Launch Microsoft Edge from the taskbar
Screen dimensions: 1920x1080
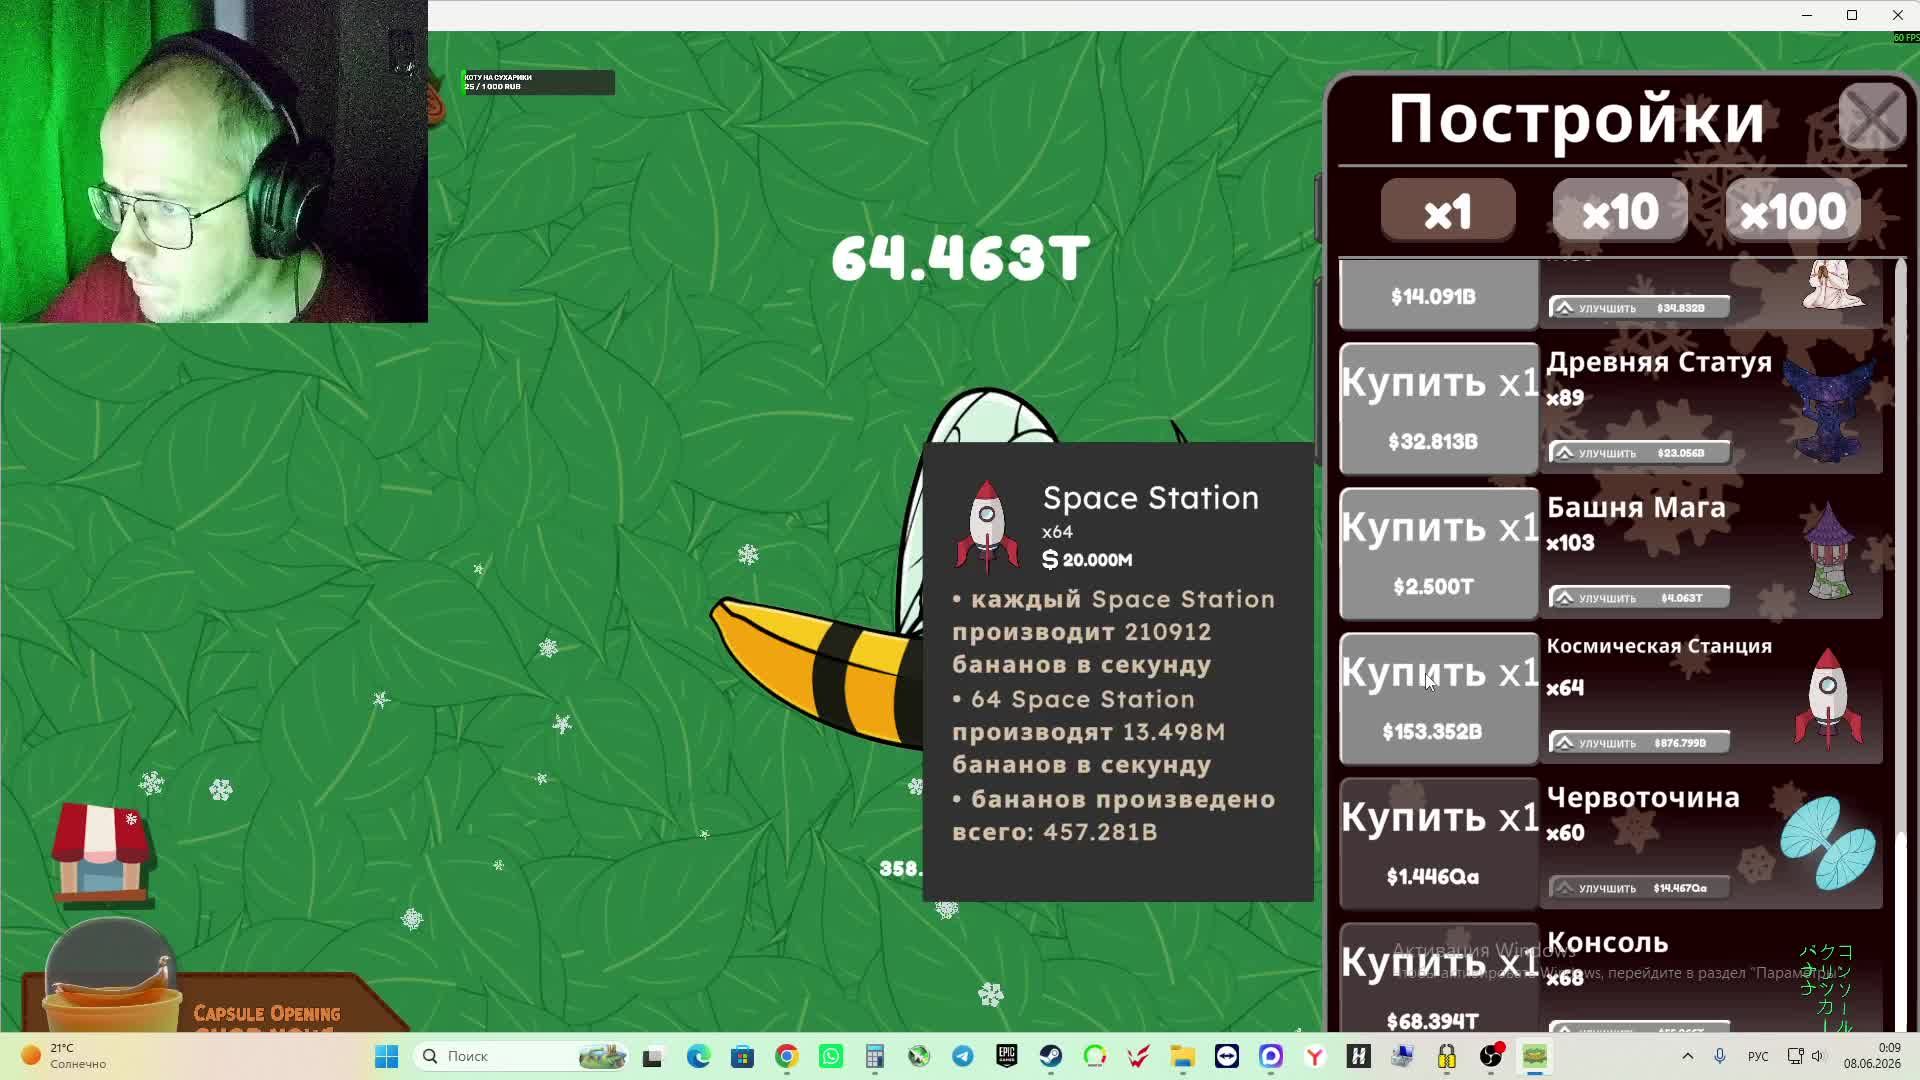click(x=698, y=1056)
